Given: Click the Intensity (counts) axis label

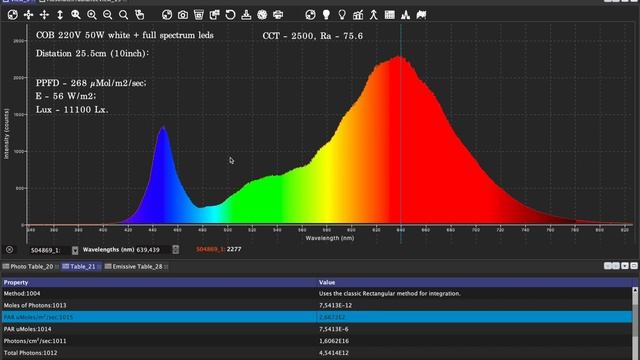Looking at the screenshot, I should click(6, 133).
